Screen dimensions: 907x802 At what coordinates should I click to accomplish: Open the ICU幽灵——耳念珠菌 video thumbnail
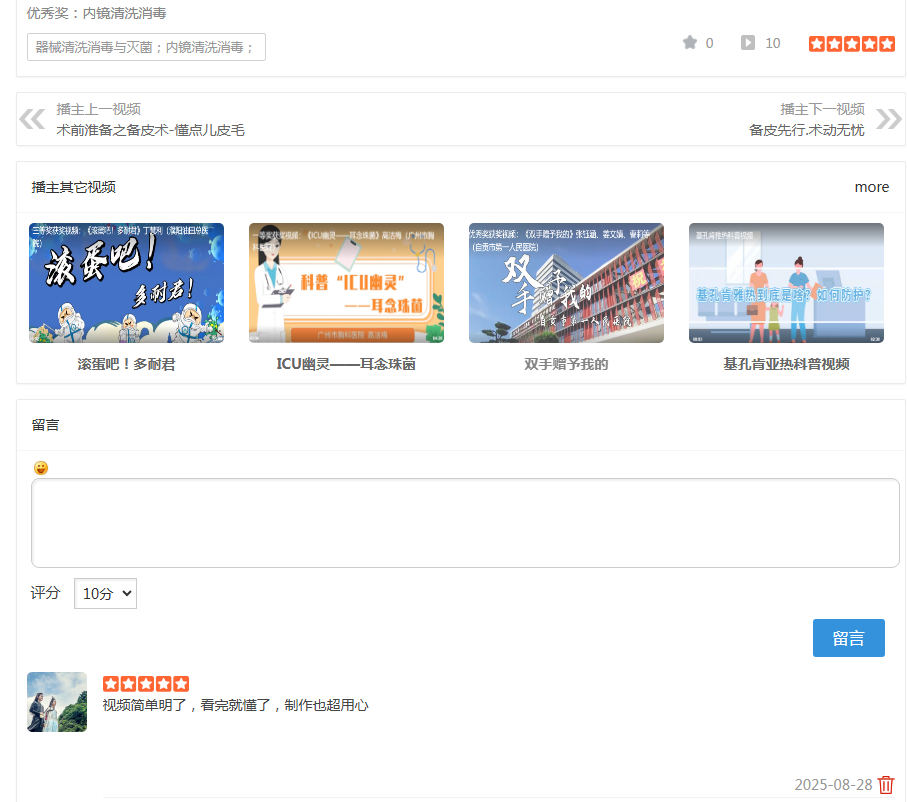click(x=346, y=282)
